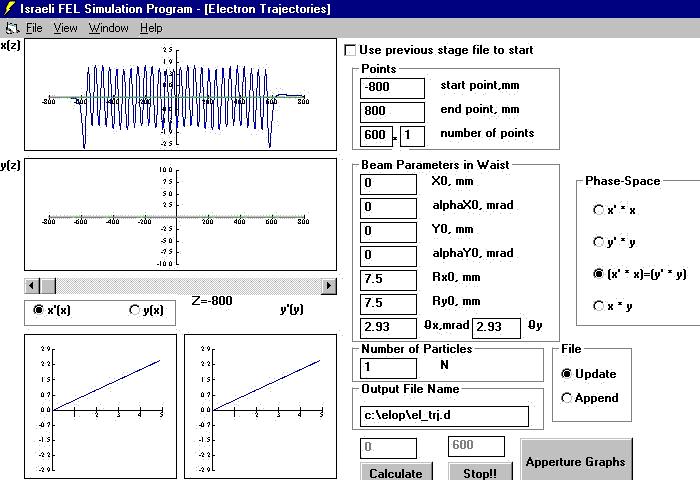Click the points multiplier field showing 1
The width and height of the screenshot is (700, 480).
[412, 136]
